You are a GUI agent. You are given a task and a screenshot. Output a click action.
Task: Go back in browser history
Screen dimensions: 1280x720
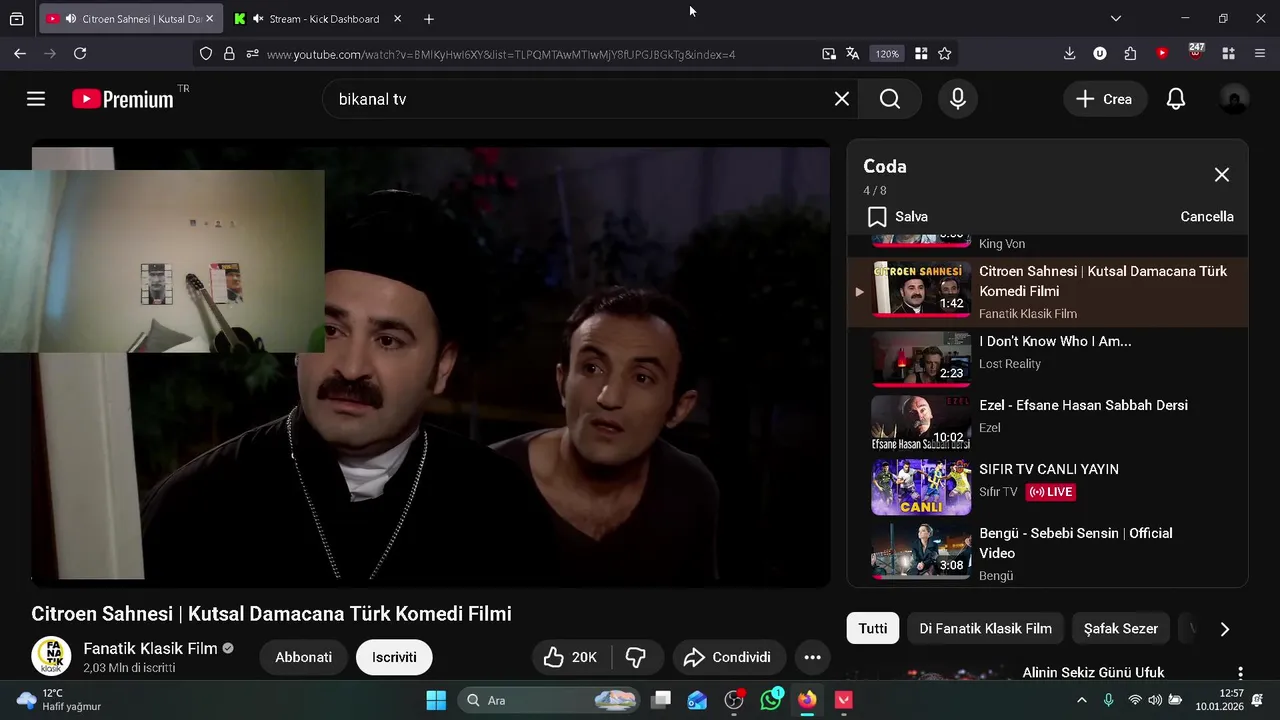click(20, 53)
